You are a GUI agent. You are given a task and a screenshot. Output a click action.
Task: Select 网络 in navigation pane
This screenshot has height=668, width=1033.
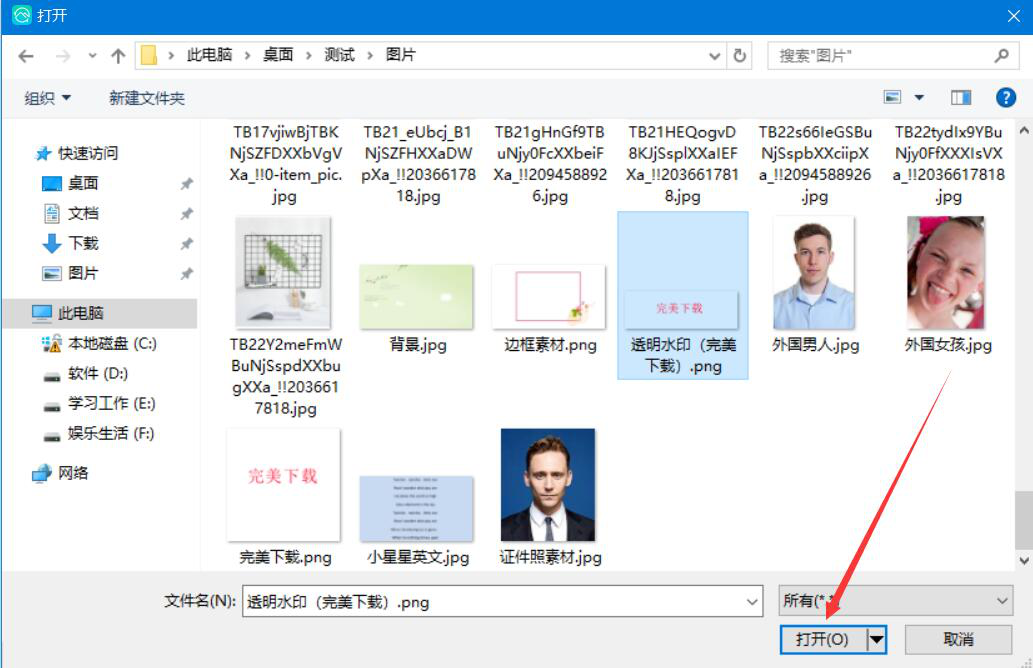point(72,473)
